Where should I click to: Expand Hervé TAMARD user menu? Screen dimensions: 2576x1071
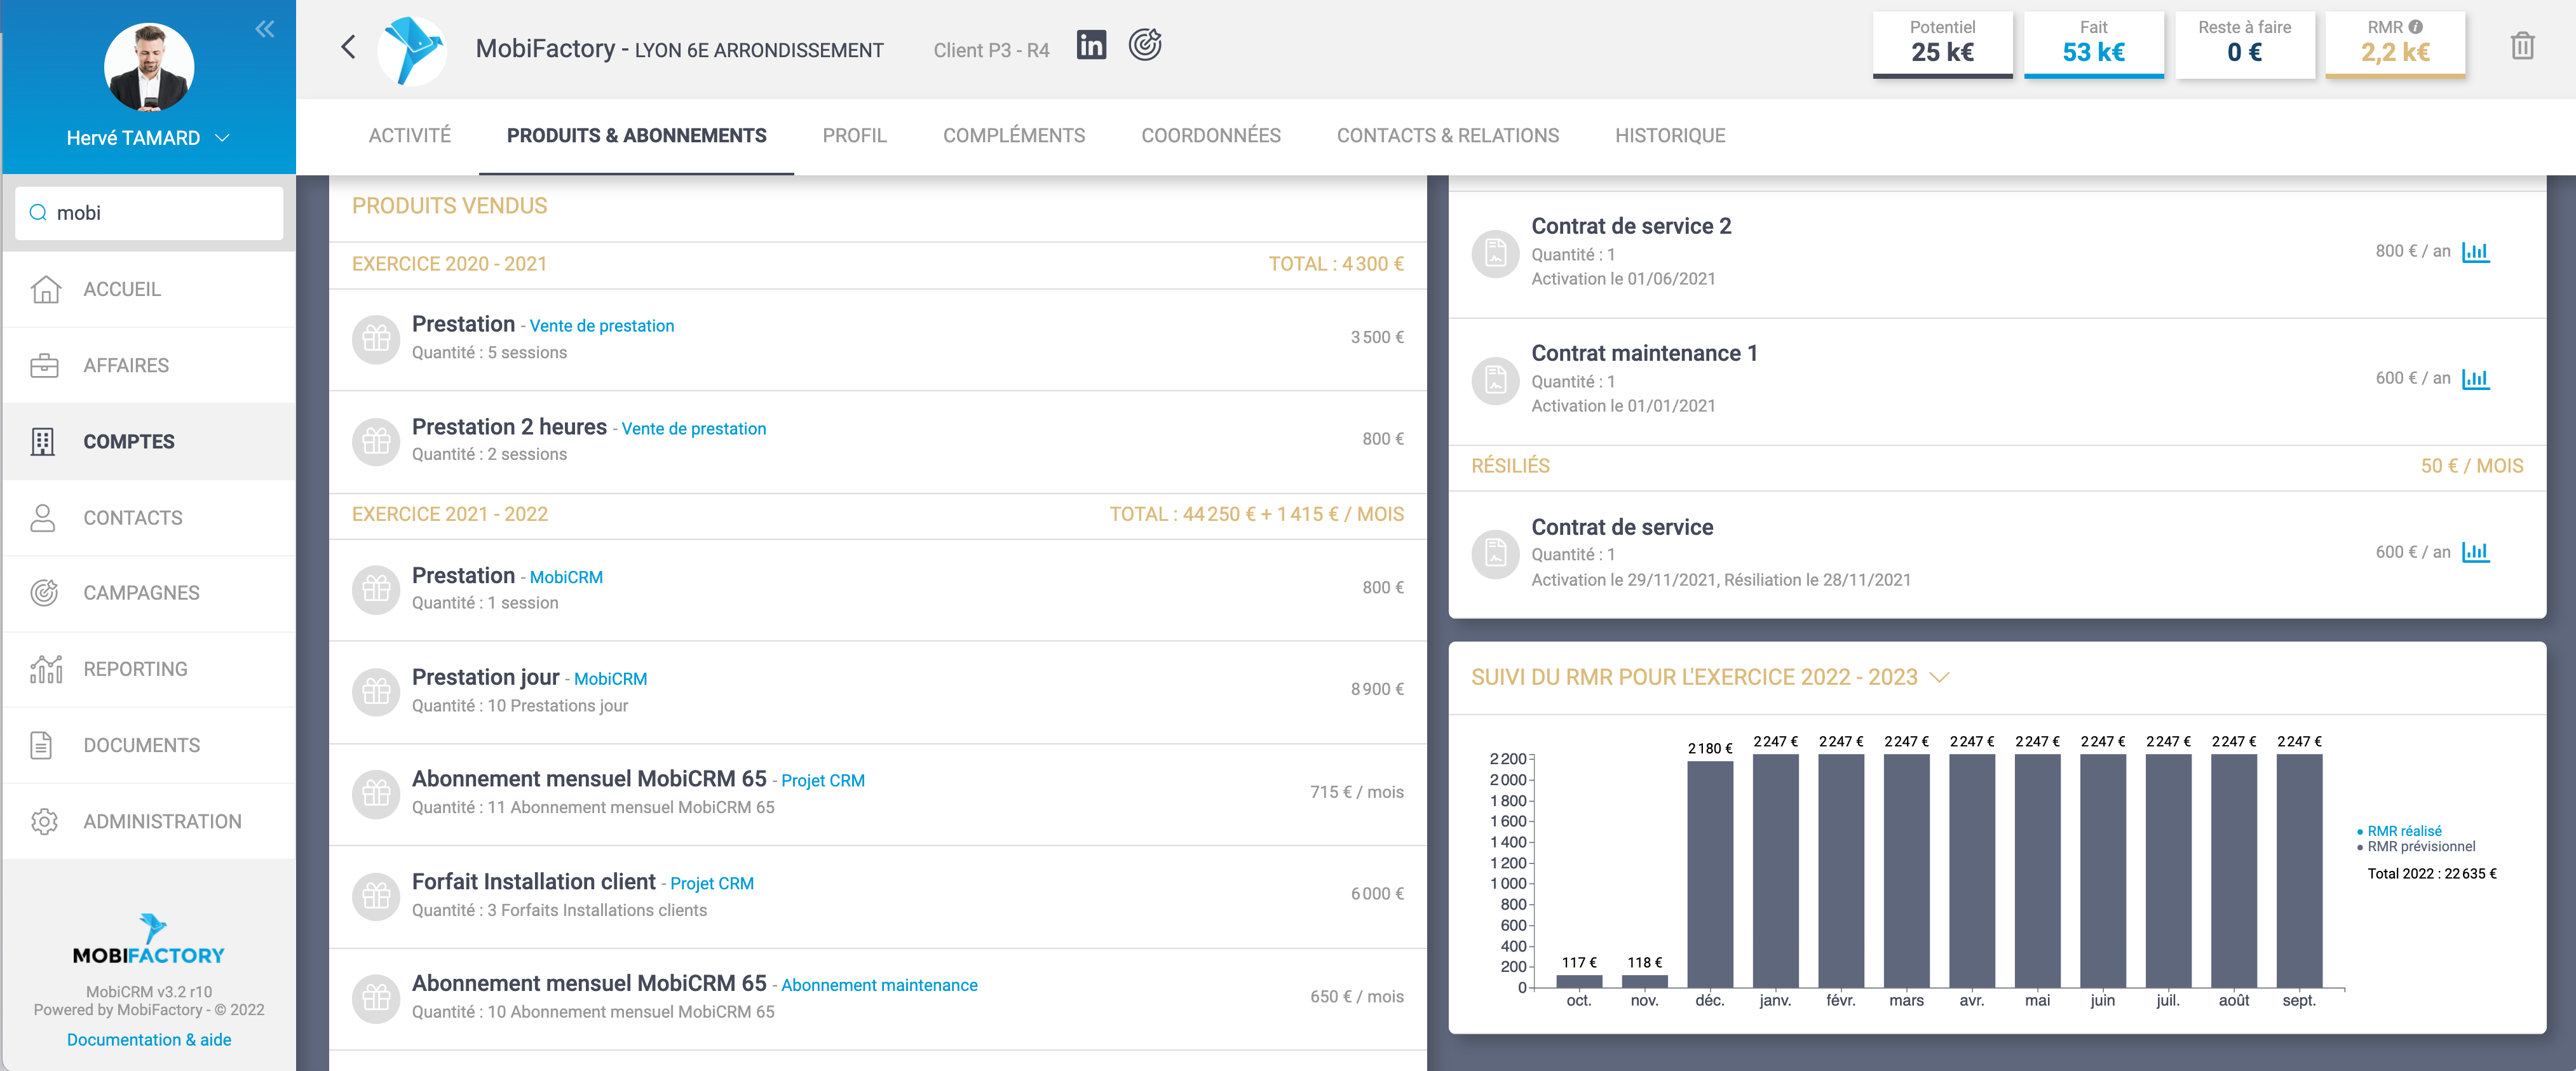222,138
